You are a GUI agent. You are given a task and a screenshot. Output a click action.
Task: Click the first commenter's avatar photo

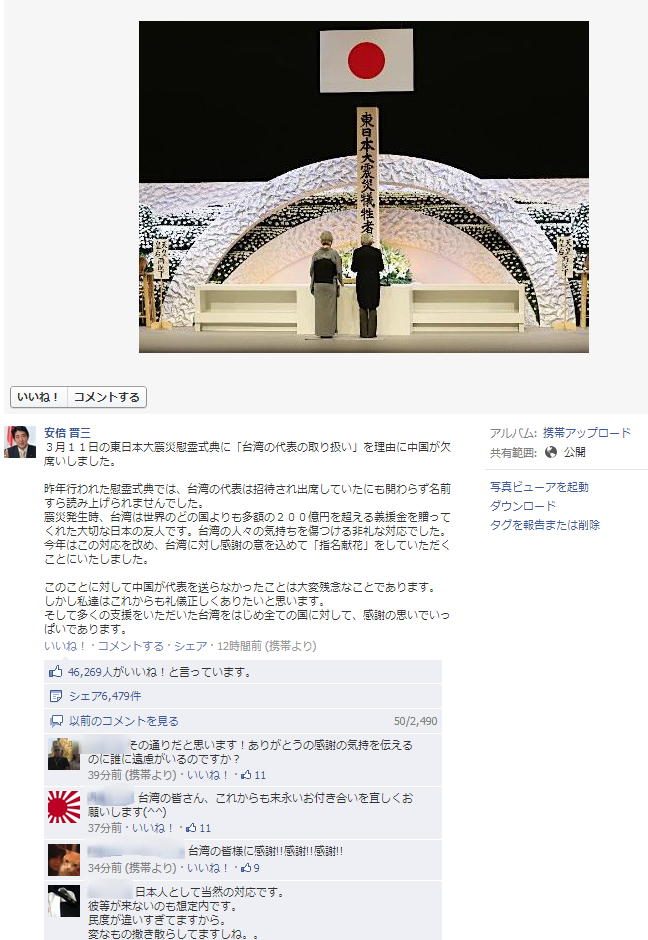pos(64,754)
